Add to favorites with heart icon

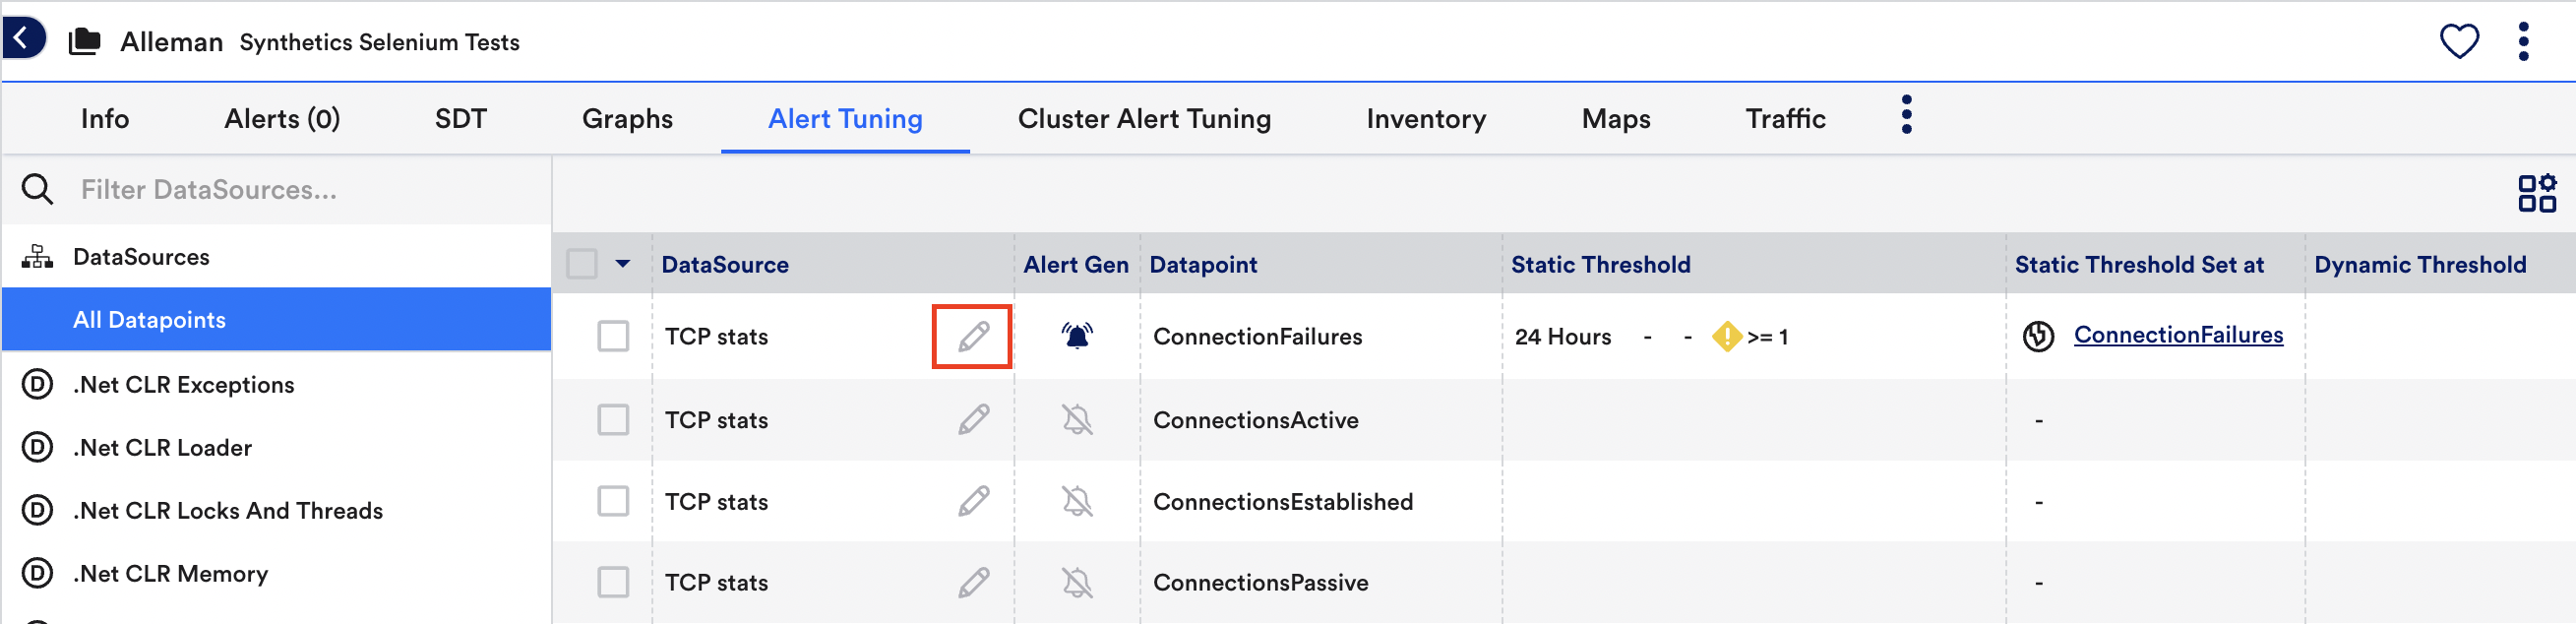pos(2459,41)
